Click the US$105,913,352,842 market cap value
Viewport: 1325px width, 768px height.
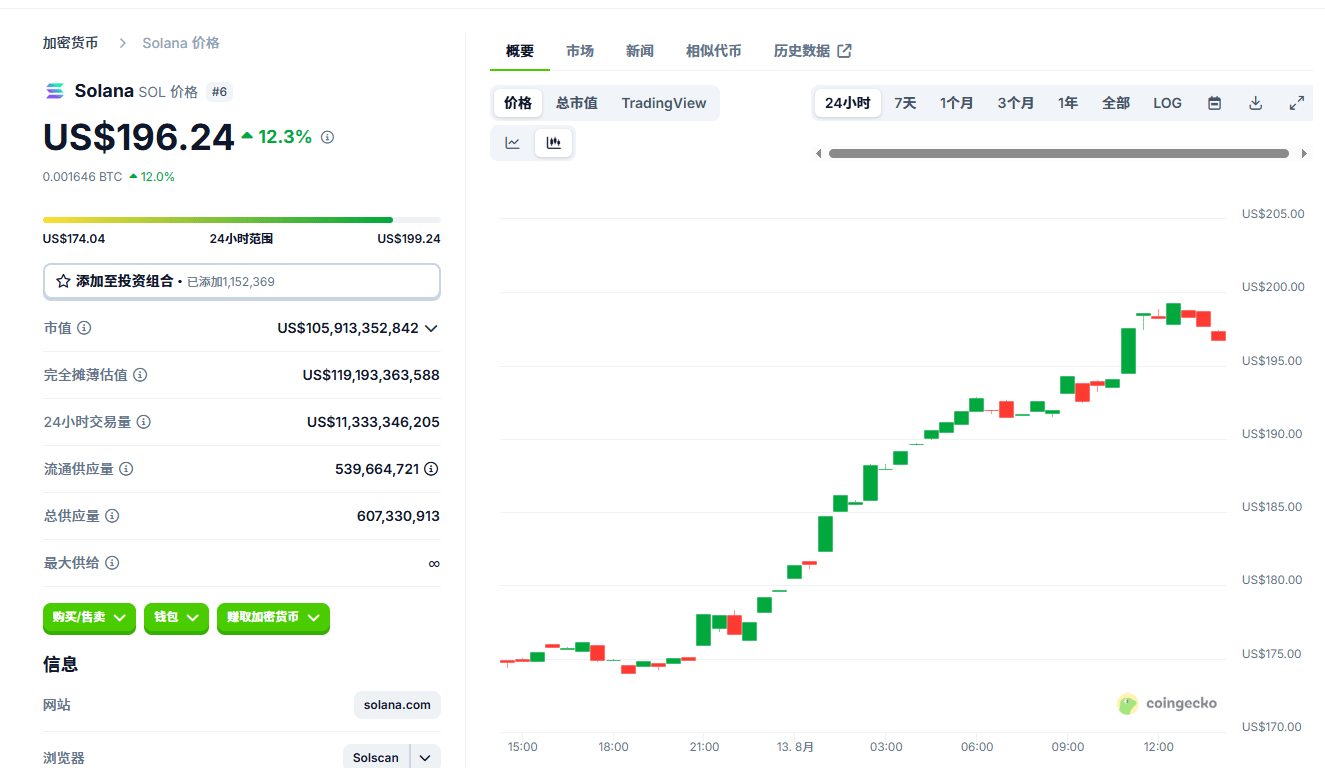348,328
